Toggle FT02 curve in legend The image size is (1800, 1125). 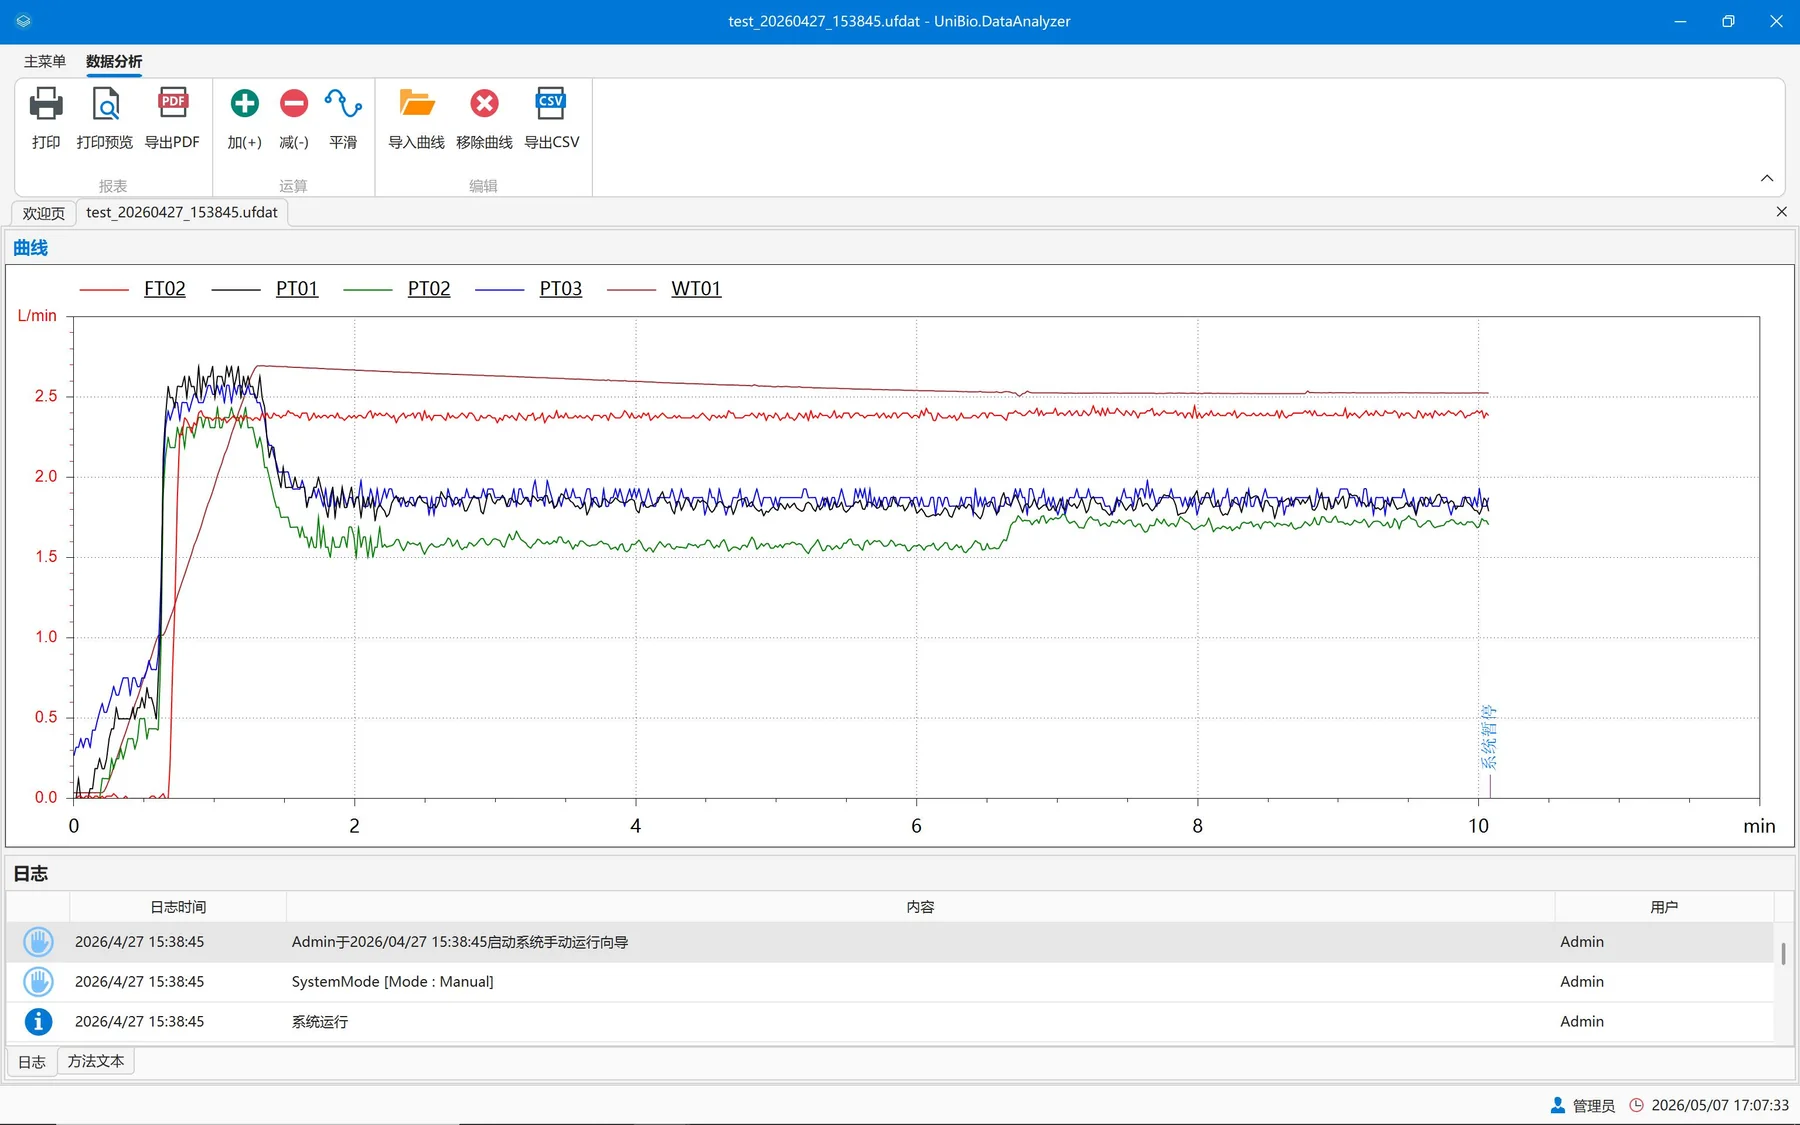coord(165,289)
